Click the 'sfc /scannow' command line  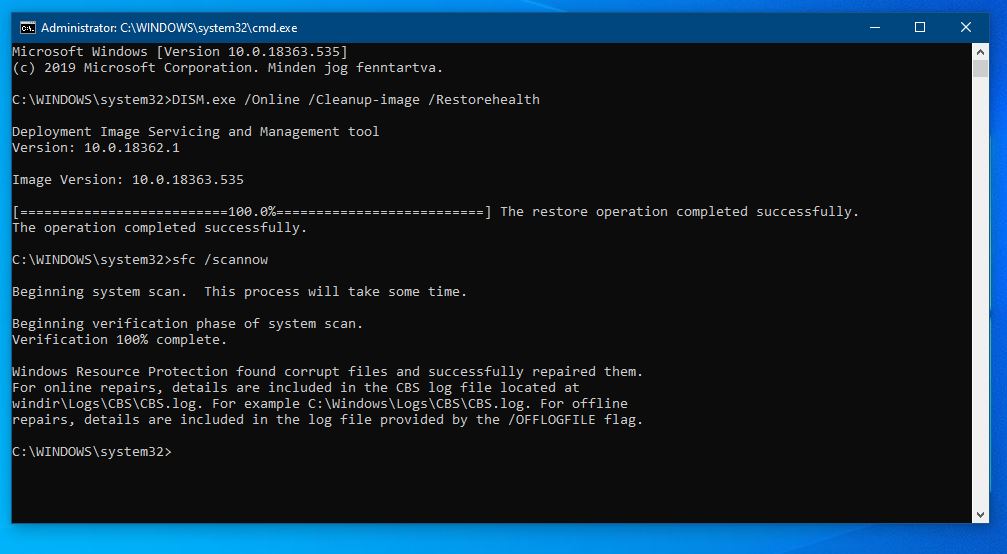[140, 260]
